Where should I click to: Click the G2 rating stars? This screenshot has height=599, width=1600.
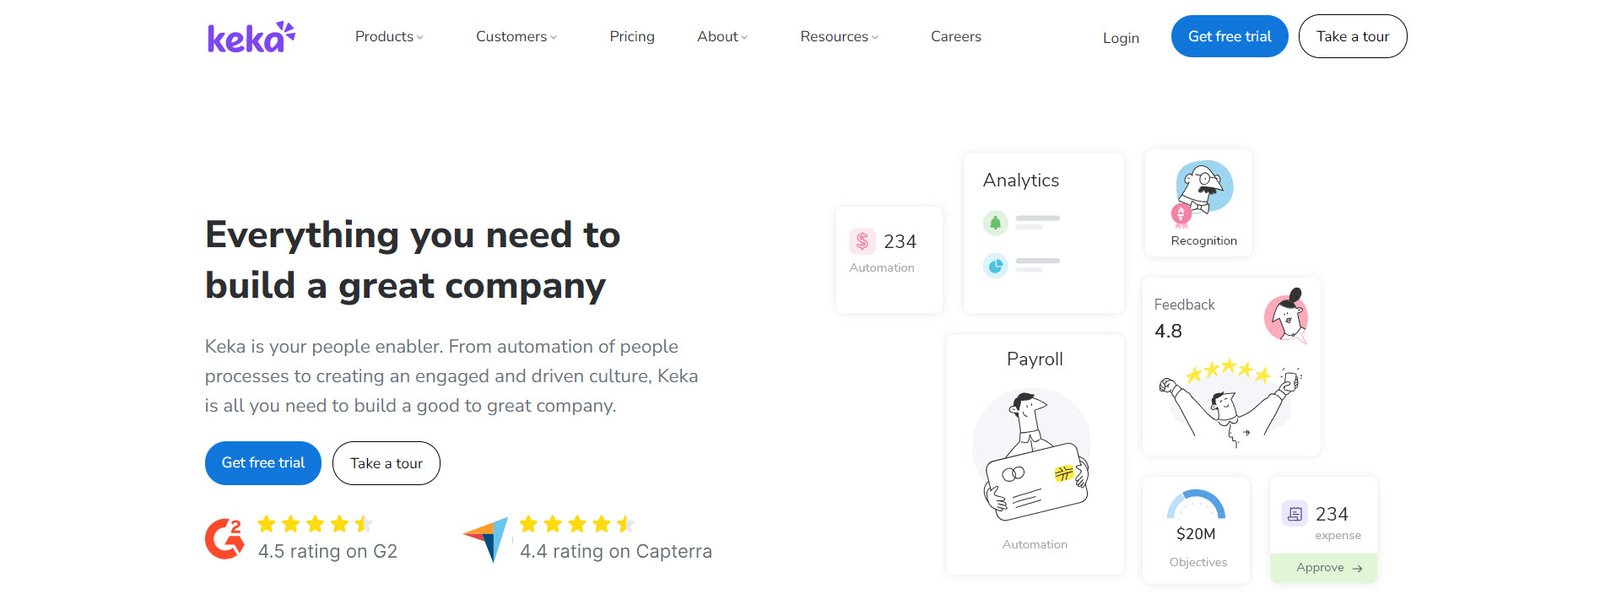coord(315,524)
